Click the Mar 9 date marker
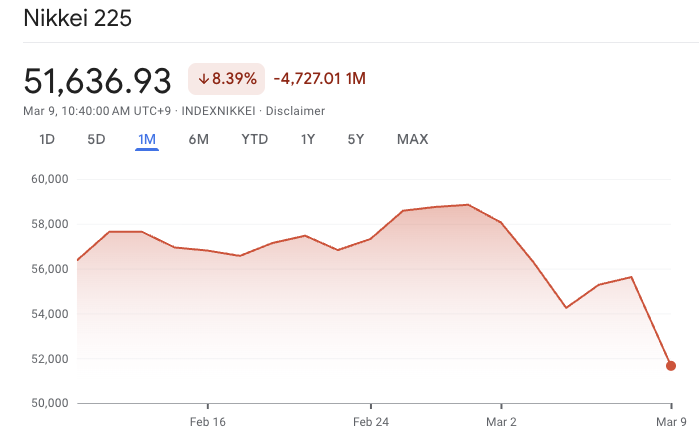The image size is (699, 446). pyautogui.click(x=671, y=422)
